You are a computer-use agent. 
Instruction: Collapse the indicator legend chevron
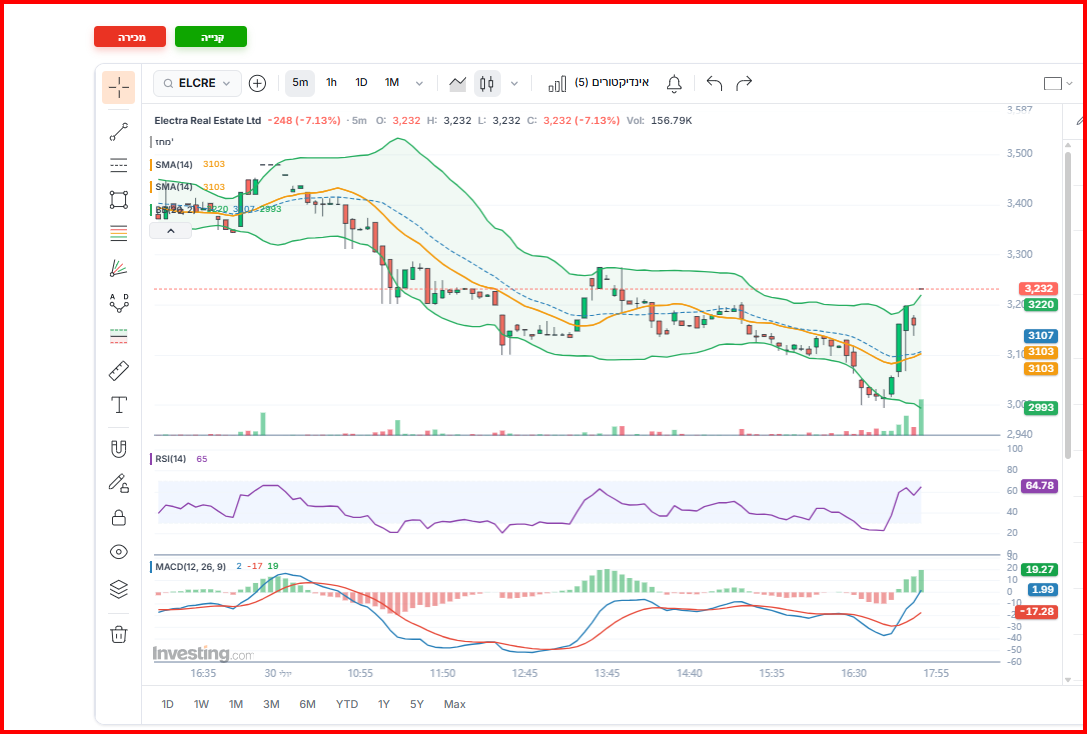(x=171, y=231)
